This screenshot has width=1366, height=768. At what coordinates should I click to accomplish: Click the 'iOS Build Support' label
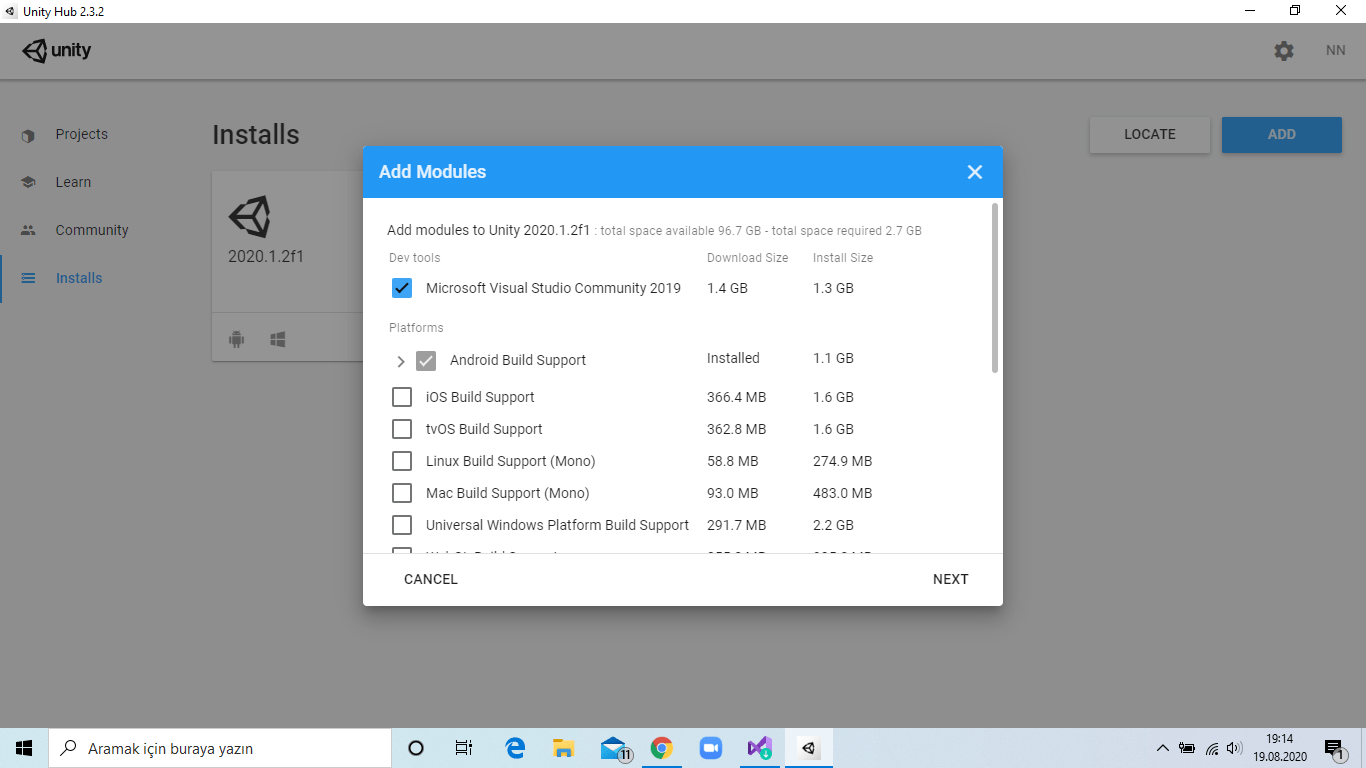coord(480,397)
